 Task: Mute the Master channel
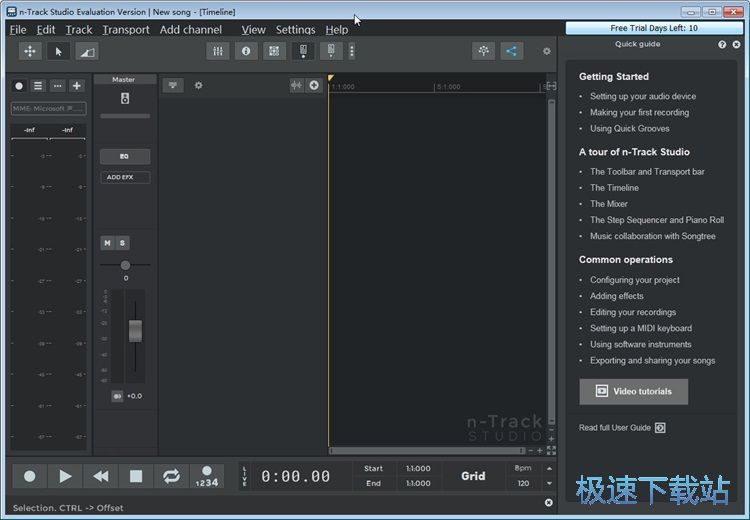[x=108, y=243]
